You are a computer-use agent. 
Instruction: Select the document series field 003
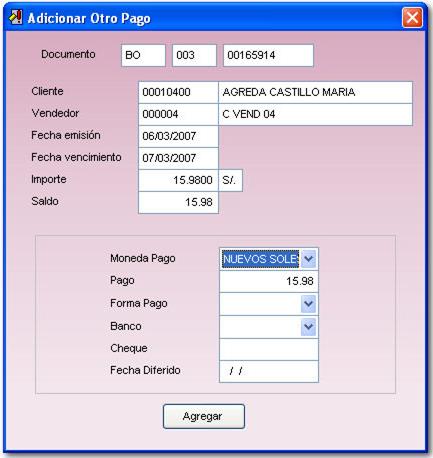point(194,55)
